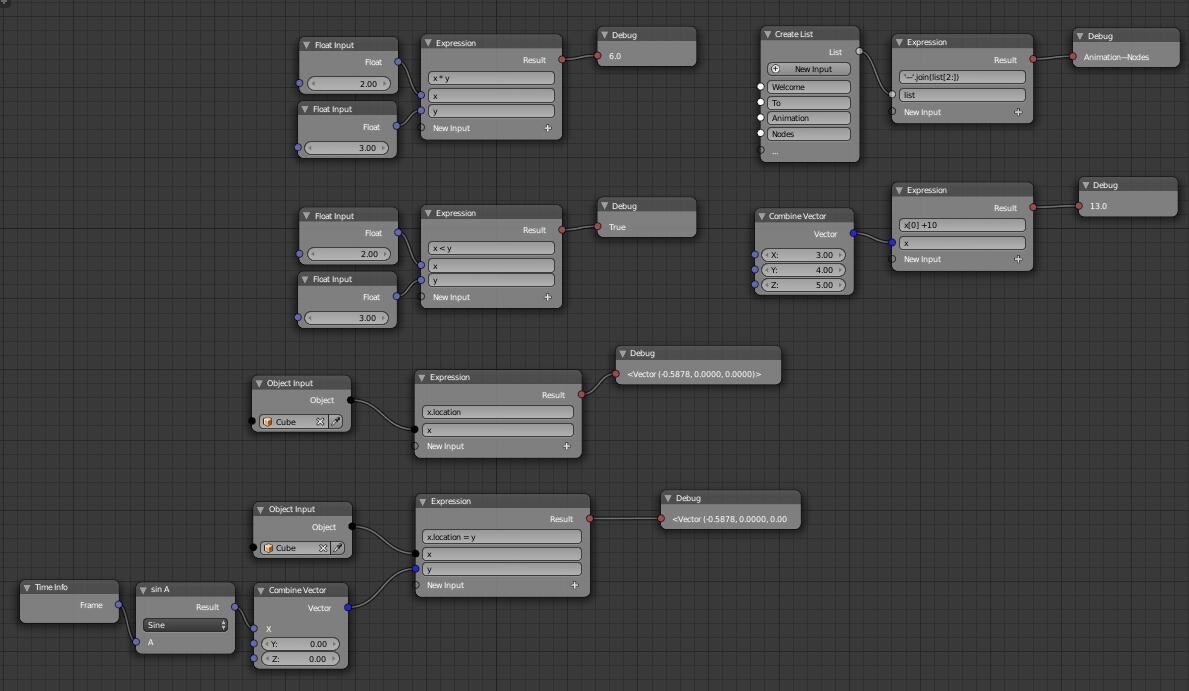Collapse the Expression node containing 'x < y'
This screenshot has height=691, width=1189.
pos(428,213)
